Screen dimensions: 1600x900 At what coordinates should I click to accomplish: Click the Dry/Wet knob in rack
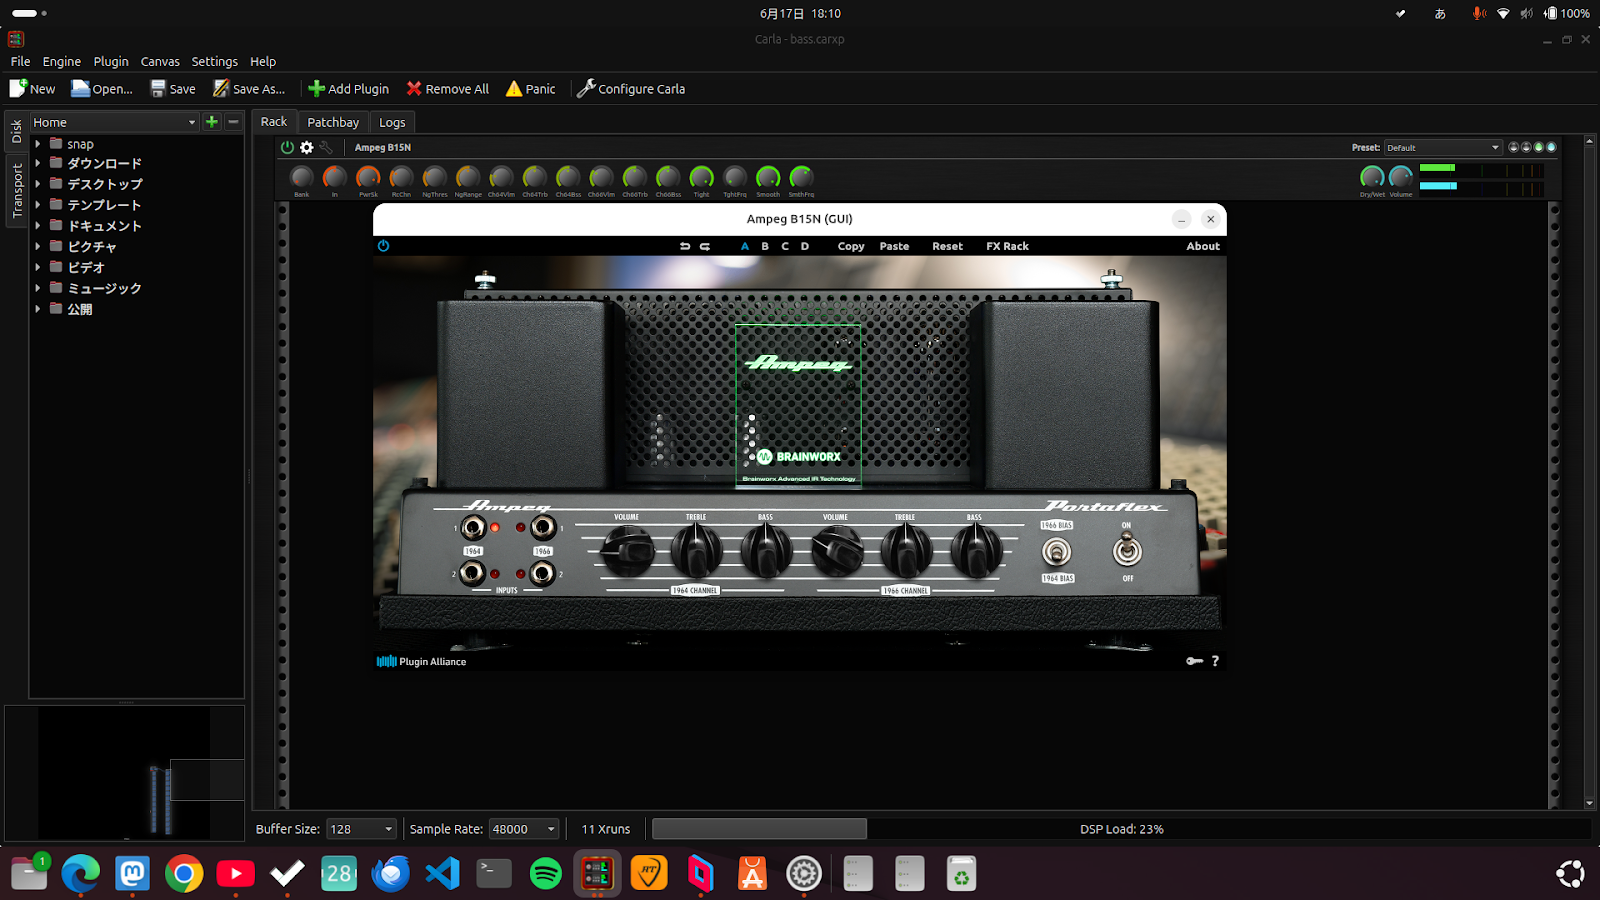1372,177
